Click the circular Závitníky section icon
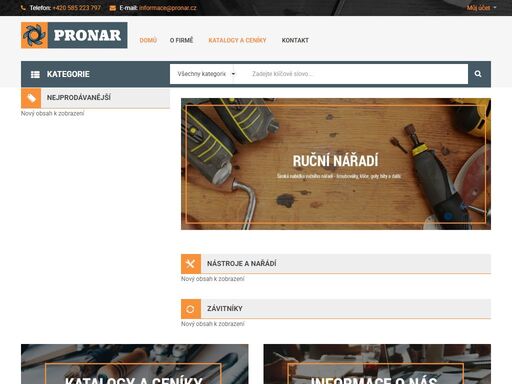The width and height of the screenshot is (512, 384). point(191,309)
